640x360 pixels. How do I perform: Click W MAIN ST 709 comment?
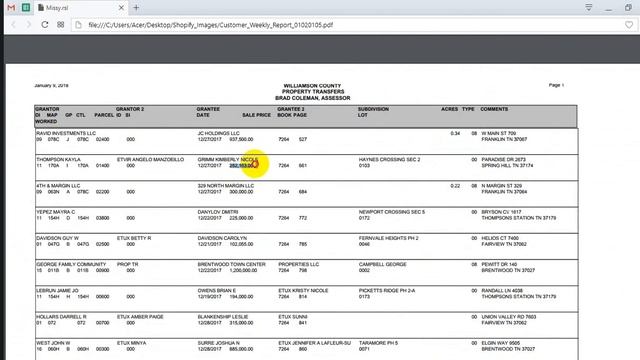499,133
